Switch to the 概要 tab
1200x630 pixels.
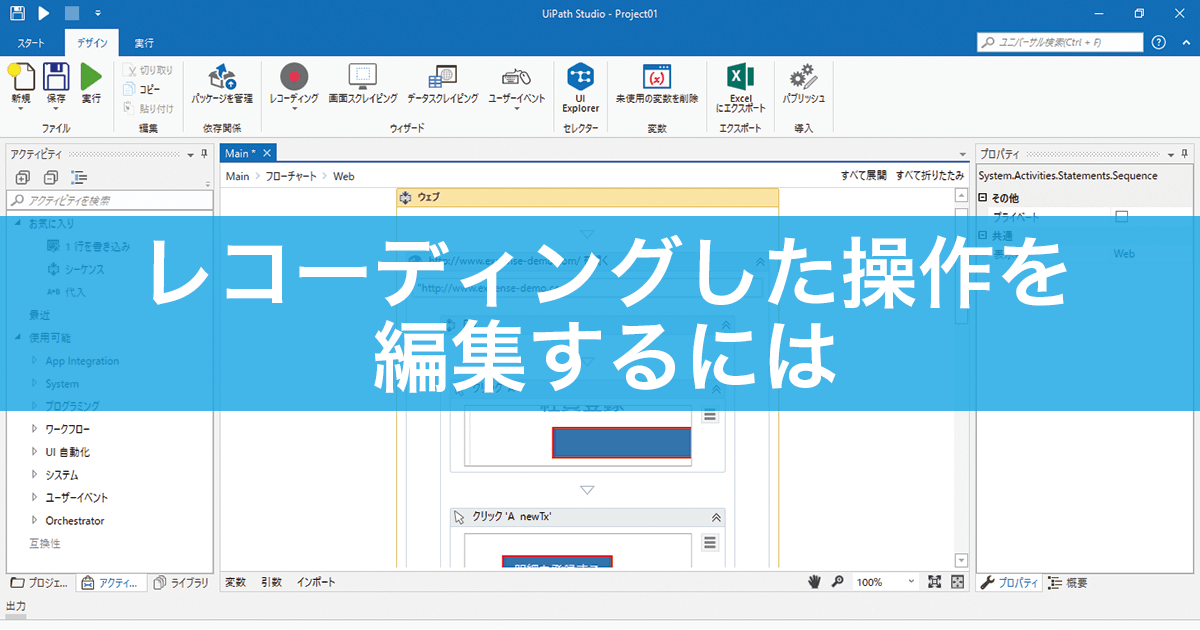coord(1068,583)
